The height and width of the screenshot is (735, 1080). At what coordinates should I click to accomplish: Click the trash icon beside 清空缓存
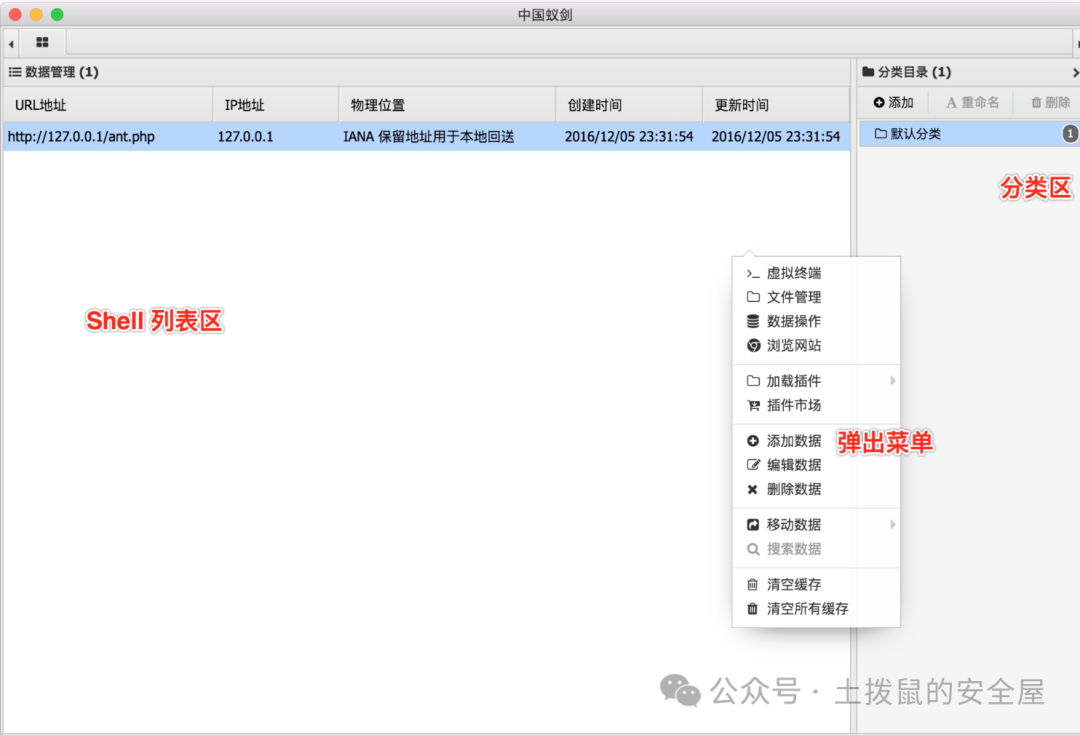tap(752, 585)
